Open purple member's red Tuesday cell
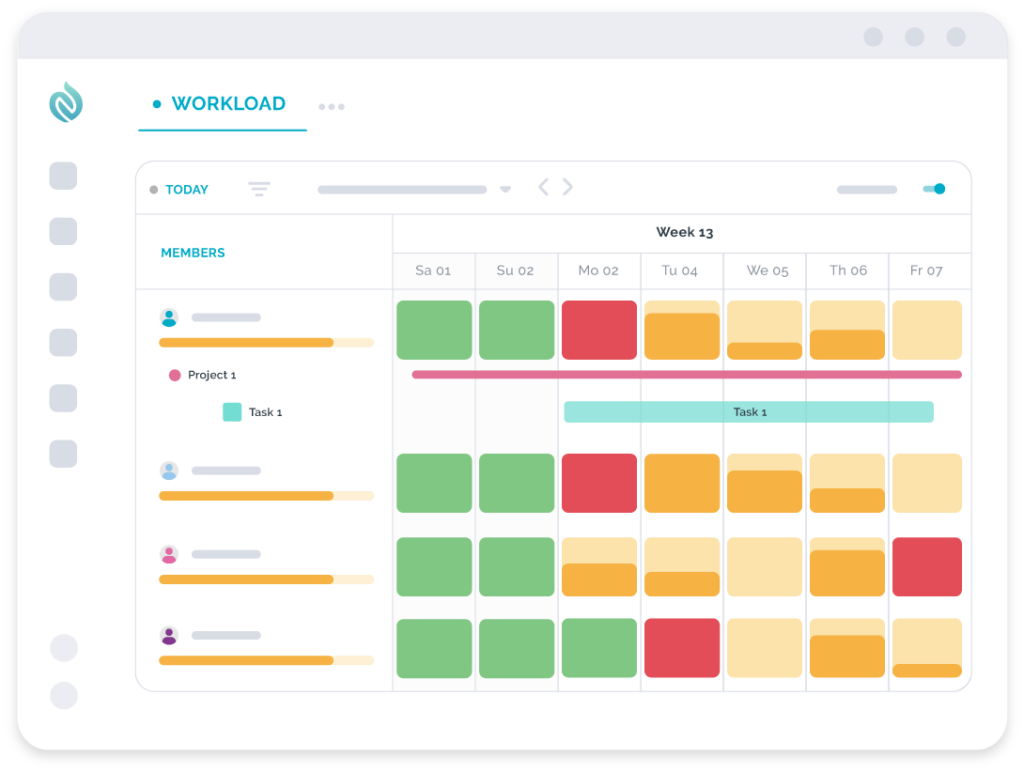1024x772 pixels. tap(682, 648)
